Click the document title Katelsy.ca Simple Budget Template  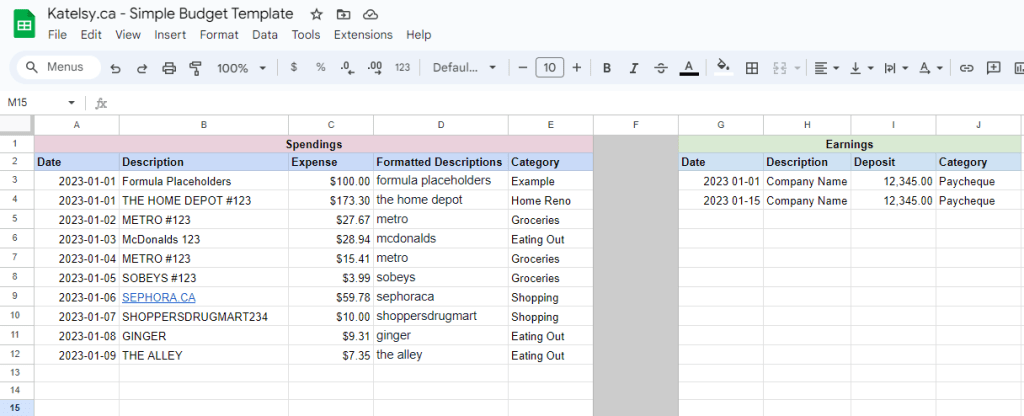click(x=170, y=14)
